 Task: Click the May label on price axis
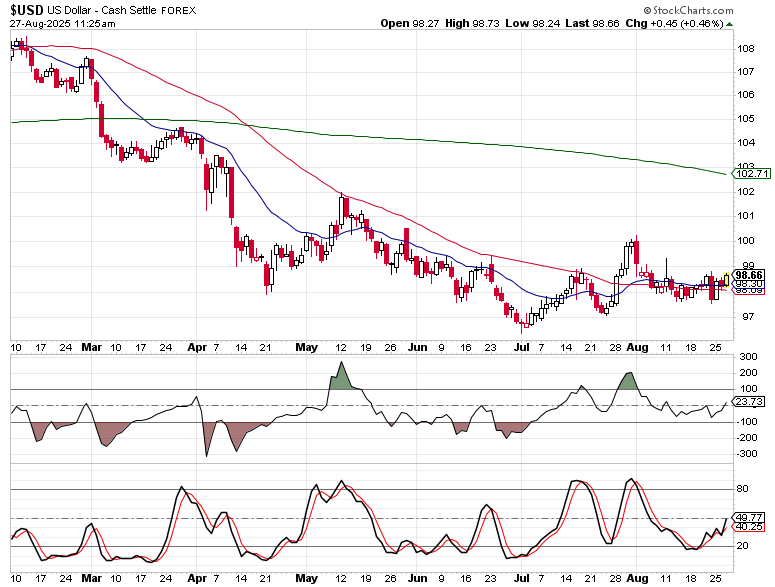[306, 347]
